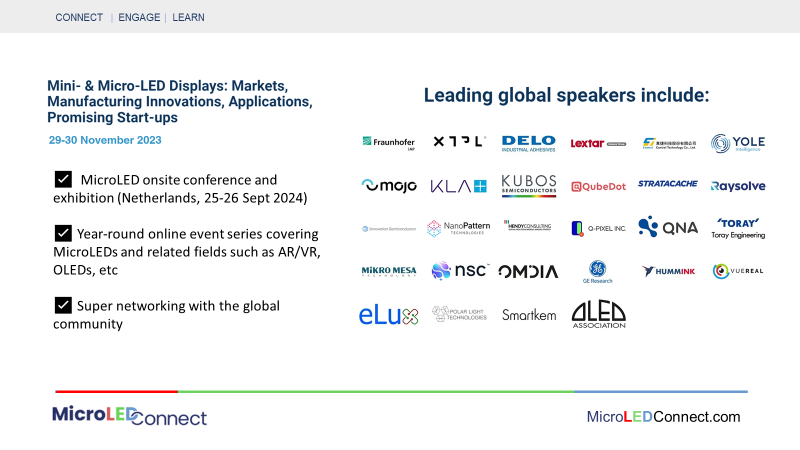Select ENGAGE in the top bar
Image resolution: width=800 pixels, height=450 pixels.
click(139, 17)
